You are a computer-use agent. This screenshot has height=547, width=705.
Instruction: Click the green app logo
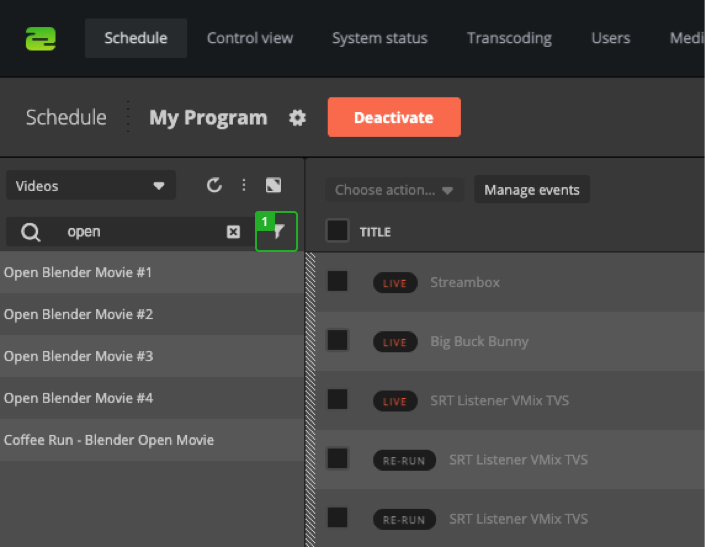pos(41,38)
